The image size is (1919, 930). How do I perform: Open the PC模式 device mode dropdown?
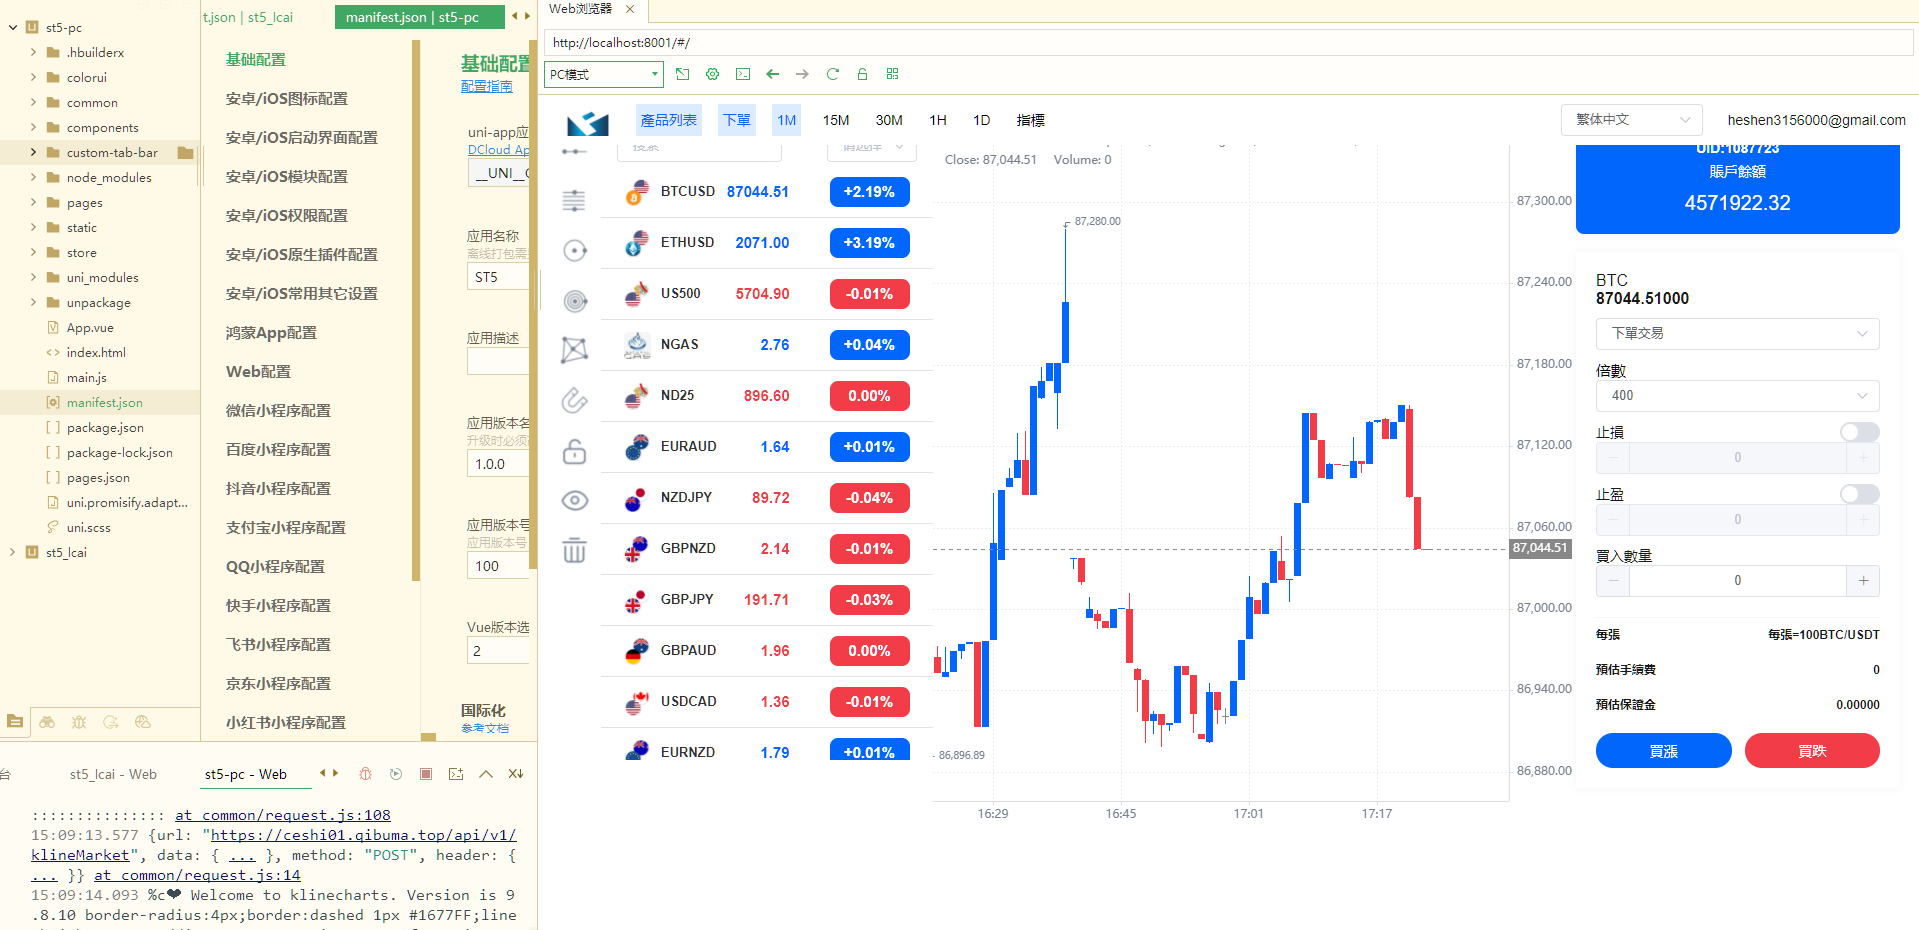tap(604, 74)
